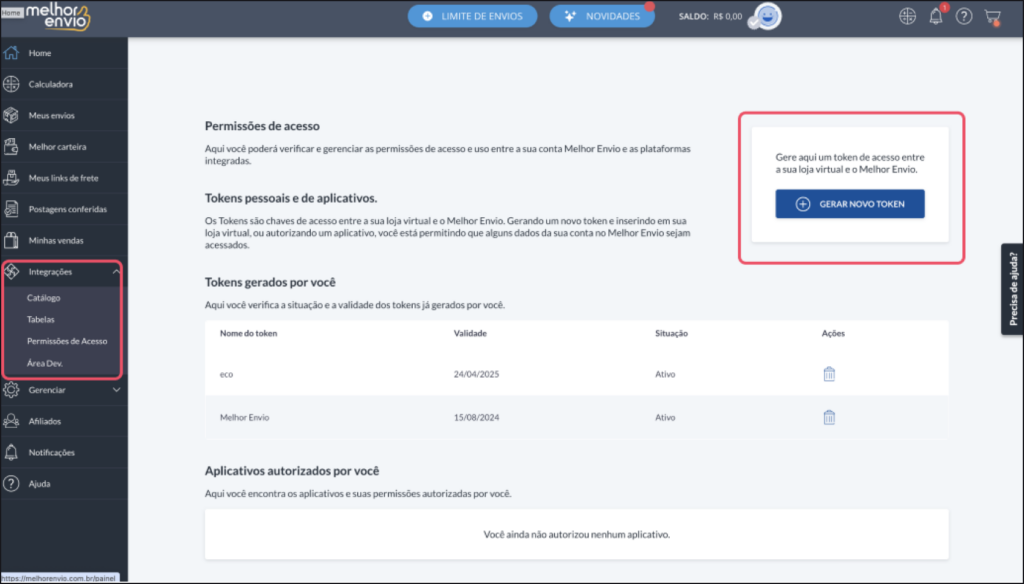Click the Home icon in sidebar
The width and height of the screenshot is (1024, 584).
(12, 53)
